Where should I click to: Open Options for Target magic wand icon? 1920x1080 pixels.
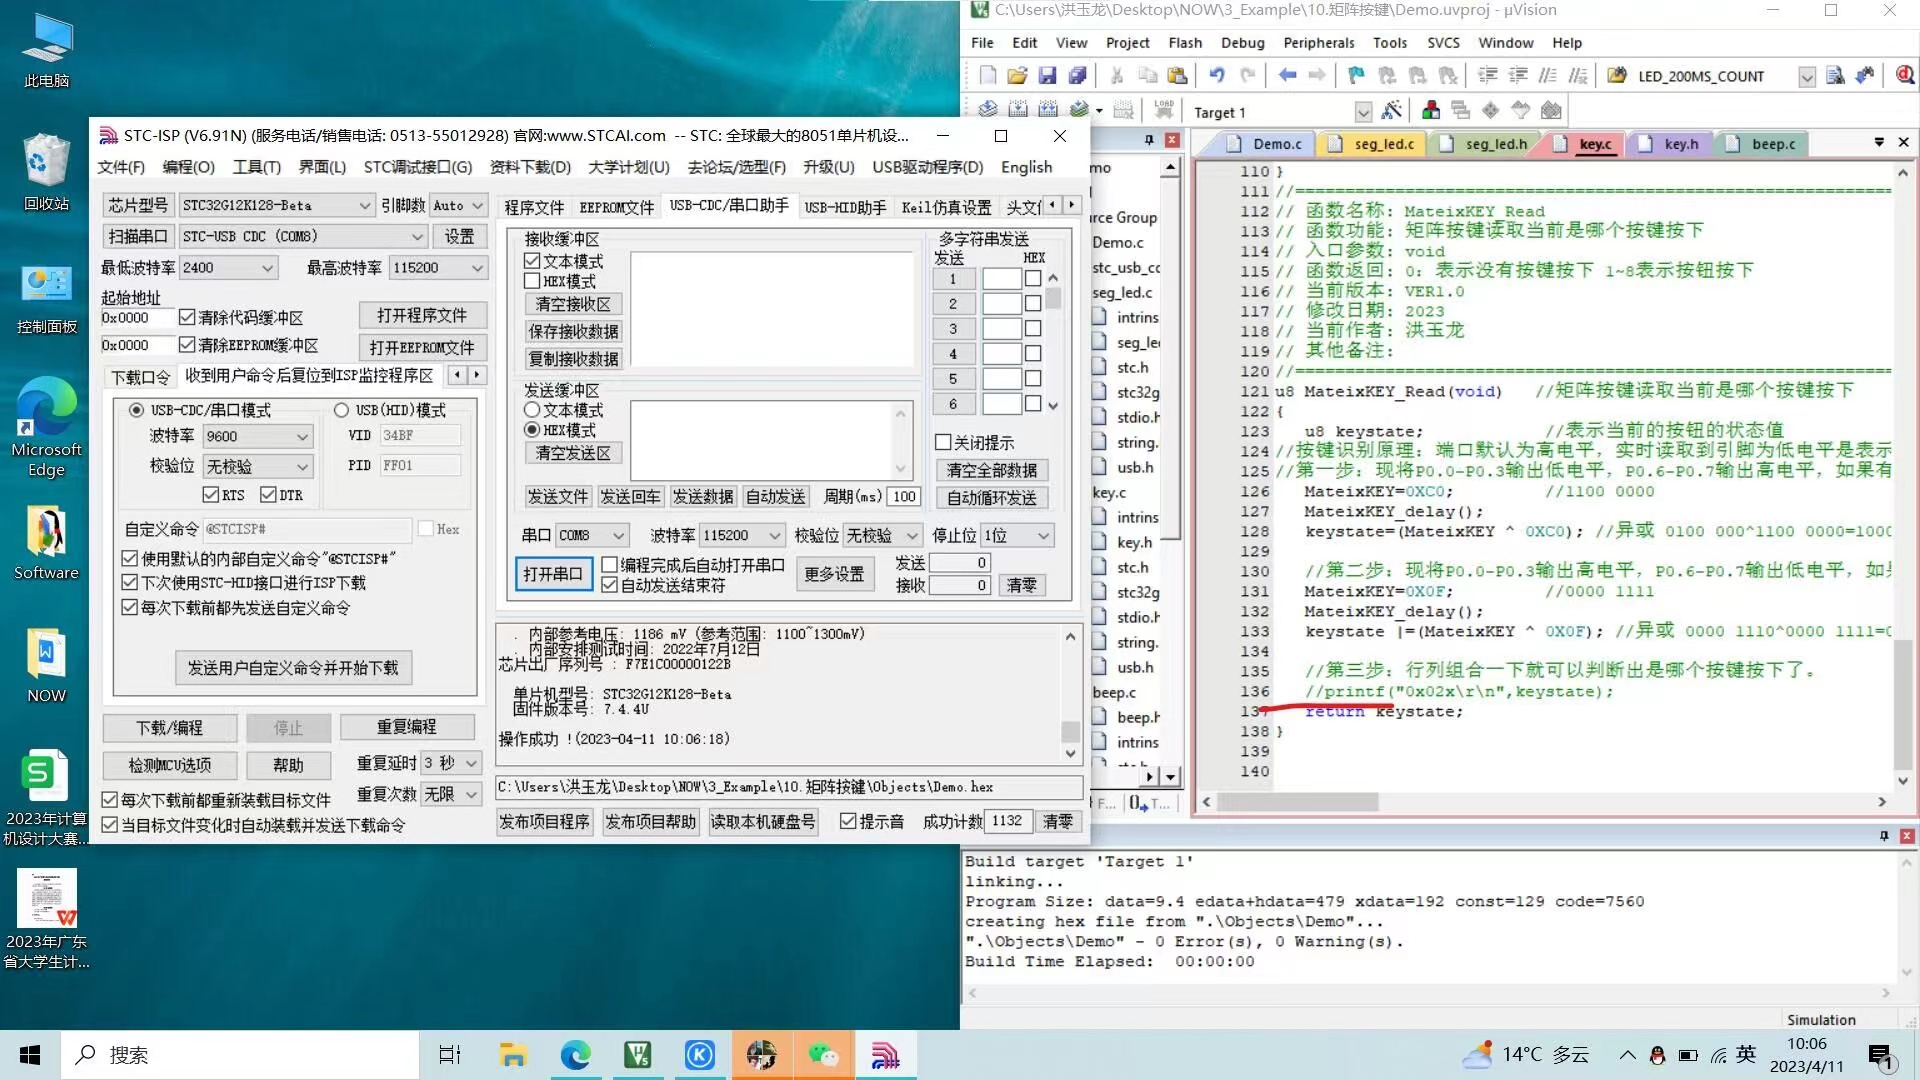pyautogui.click(x=1391, y=110)
